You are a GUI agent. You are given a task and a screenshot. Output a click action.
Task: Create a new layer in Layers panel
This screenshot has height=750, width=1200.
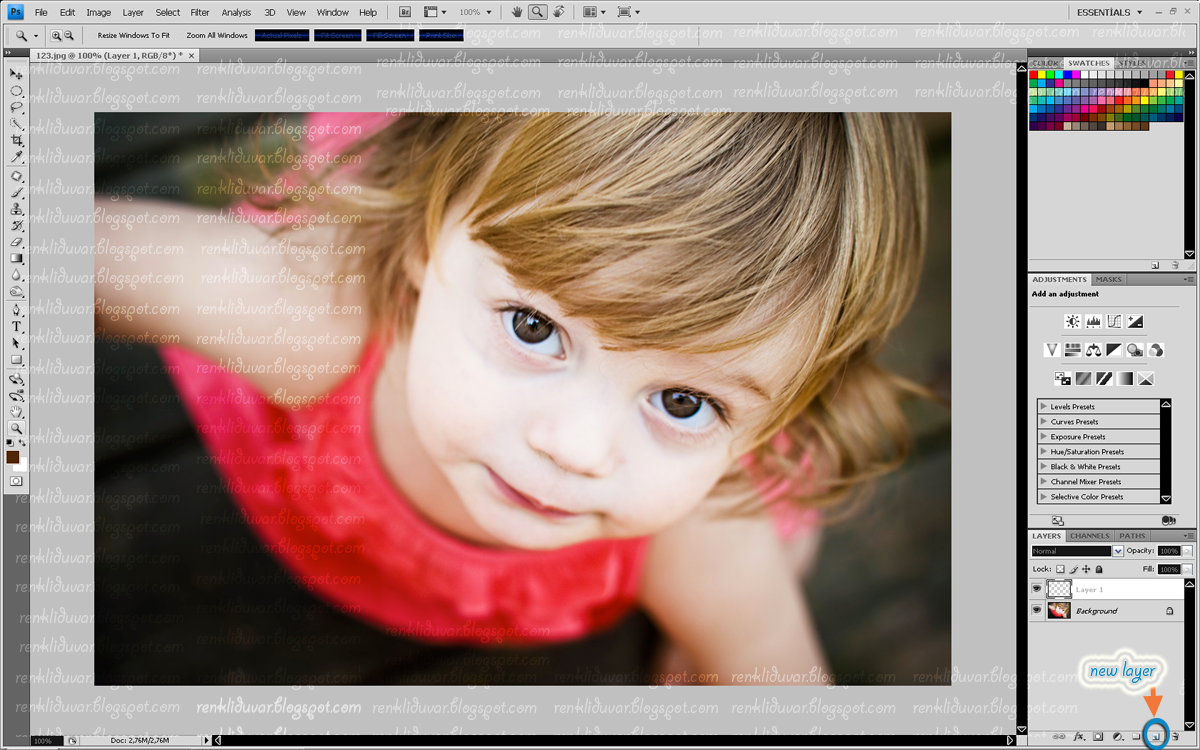tap(1157, 737)
